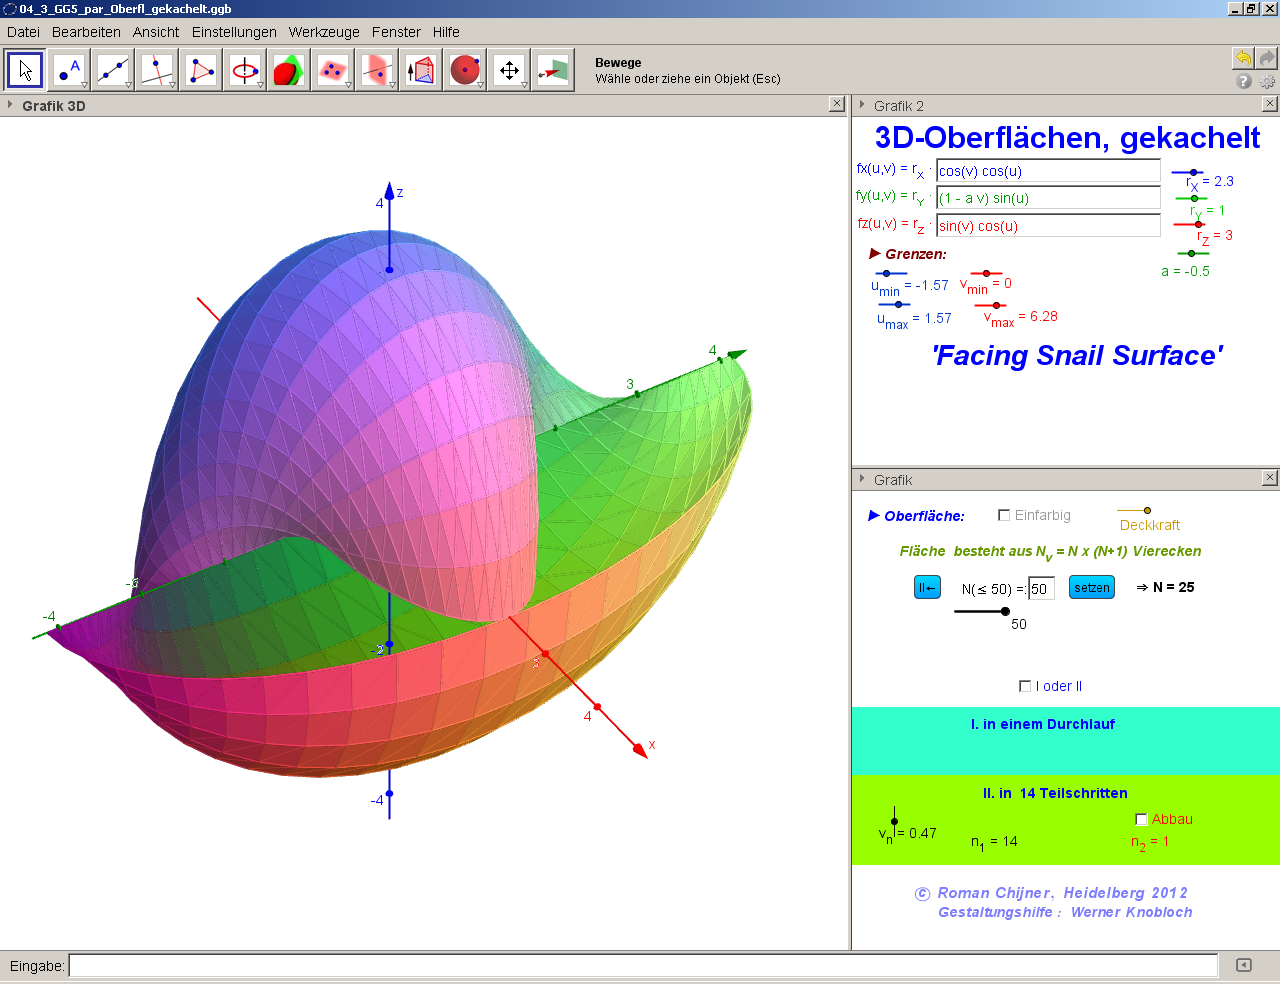
Task: Enable the Einfarbig checkbox
Action: (1004, 515)
